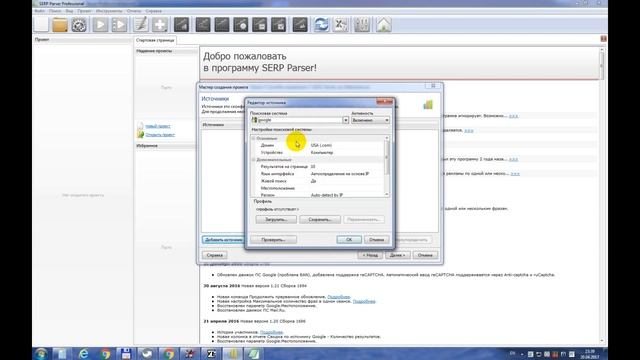Collapse the Дополнительные settings group
Viewport: 640px width, 360px height.
[x=253, y=160]
